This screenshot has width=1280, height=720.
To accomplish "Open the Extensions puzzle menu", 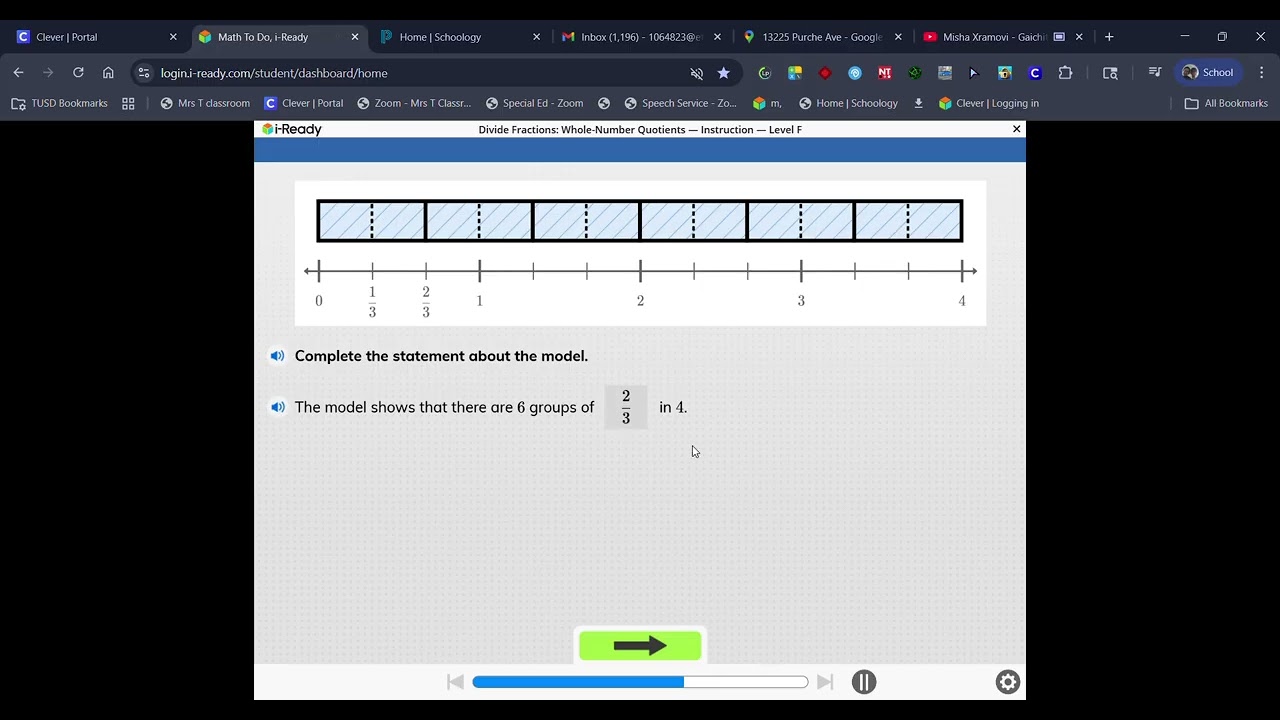I will [x=1065, y=73].
